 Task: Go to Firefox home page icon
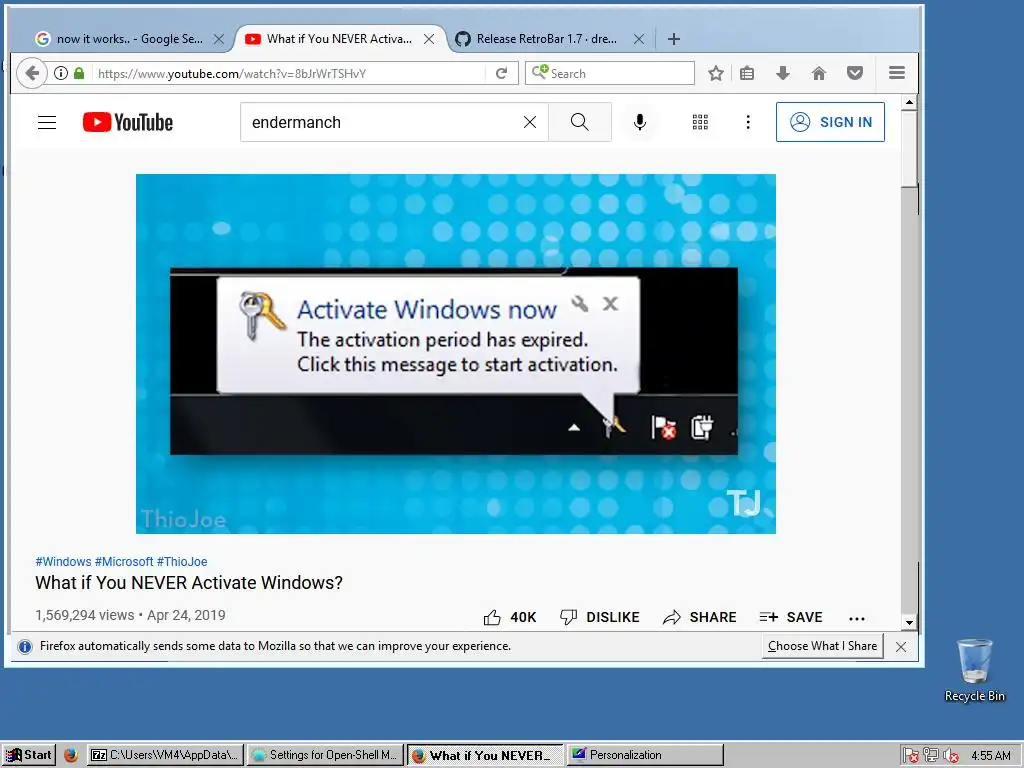tap(819, 73)
